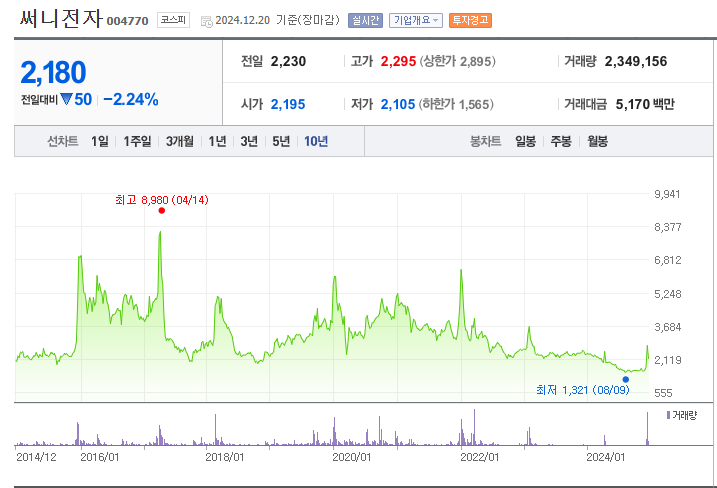Select the 3개월 line chart tab
The height and width of the screenshot is (488, 717).
[180, 141]
